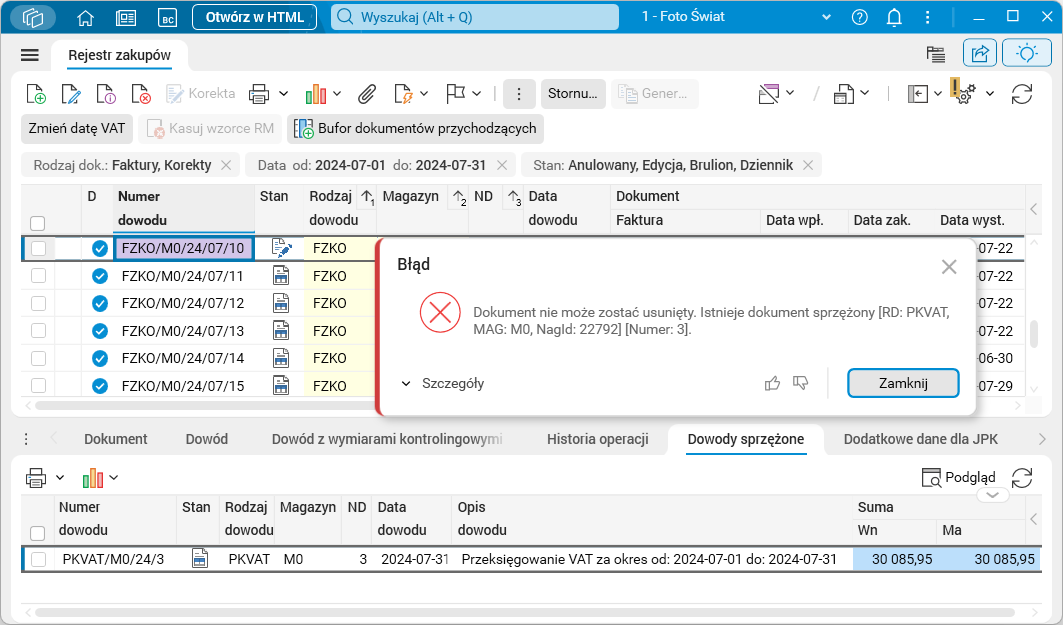
Task: Open the company selector dropdown arrow
Action: pos(826,18)
